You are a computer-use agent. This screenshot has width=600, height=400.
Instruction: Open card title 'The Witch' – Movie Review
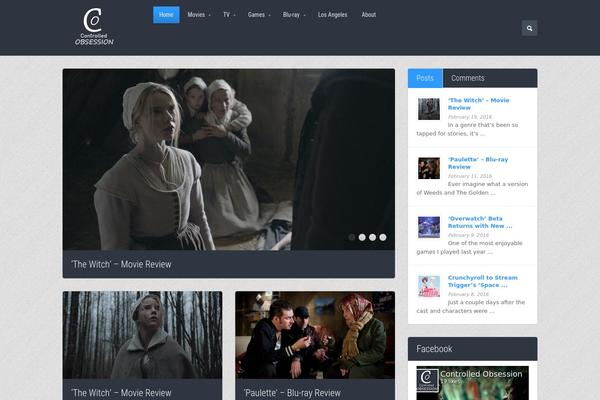tap(121, 393)
